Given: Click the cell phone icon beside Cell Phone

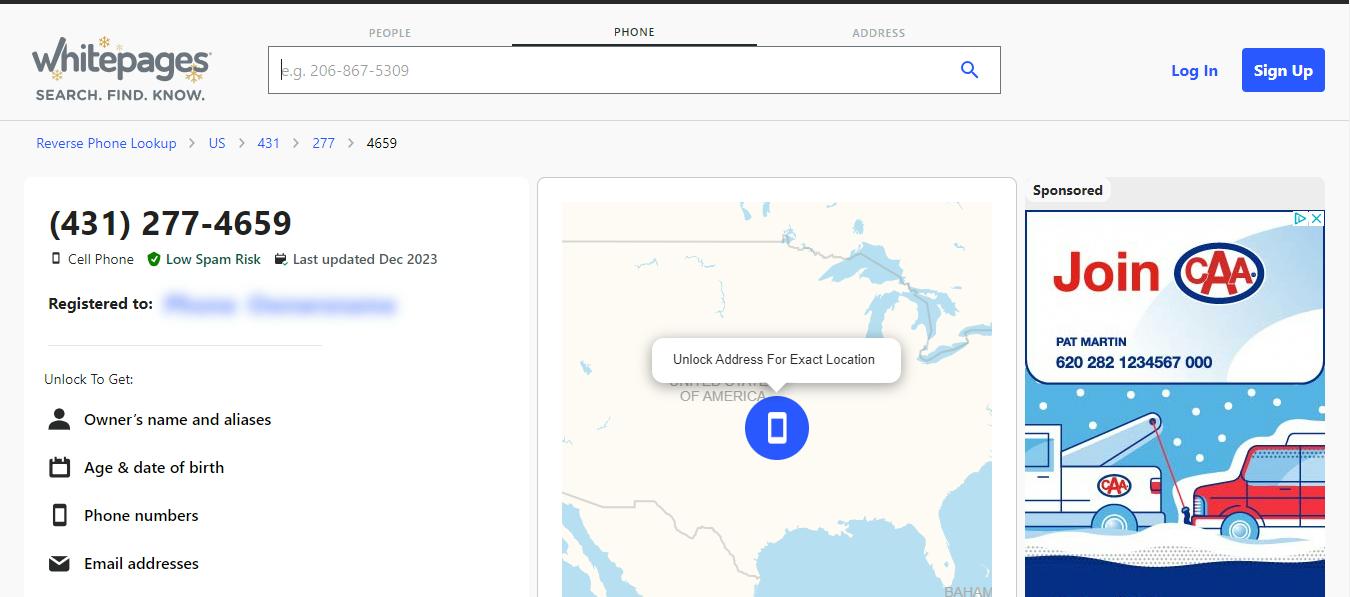Looking at the screenshot, I should coord(56,259).
